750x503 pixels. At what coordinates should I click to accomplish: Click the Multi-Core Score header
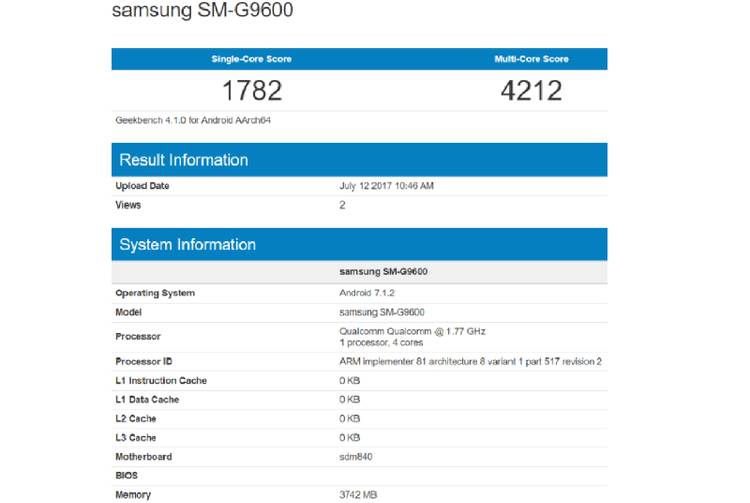[x=531, y=59]
